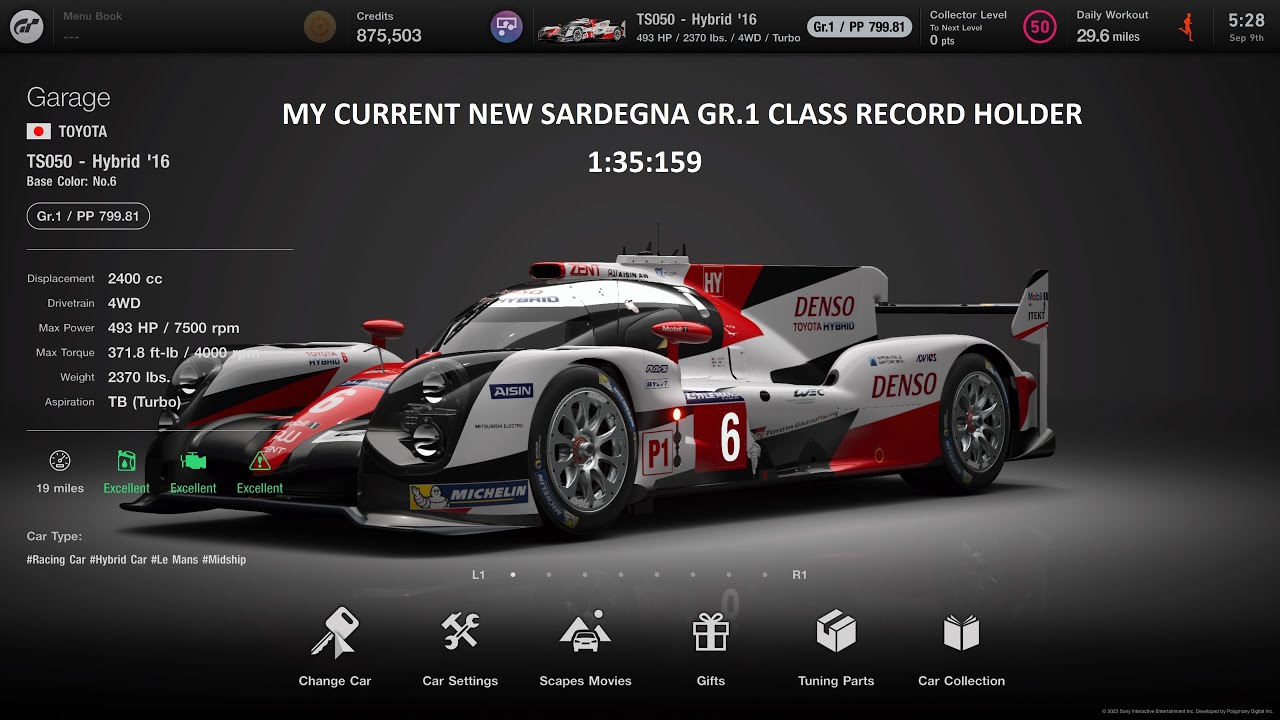Click the Base Color: No.6 text
The image size is (1280, 720).
(x=72, y=182)
